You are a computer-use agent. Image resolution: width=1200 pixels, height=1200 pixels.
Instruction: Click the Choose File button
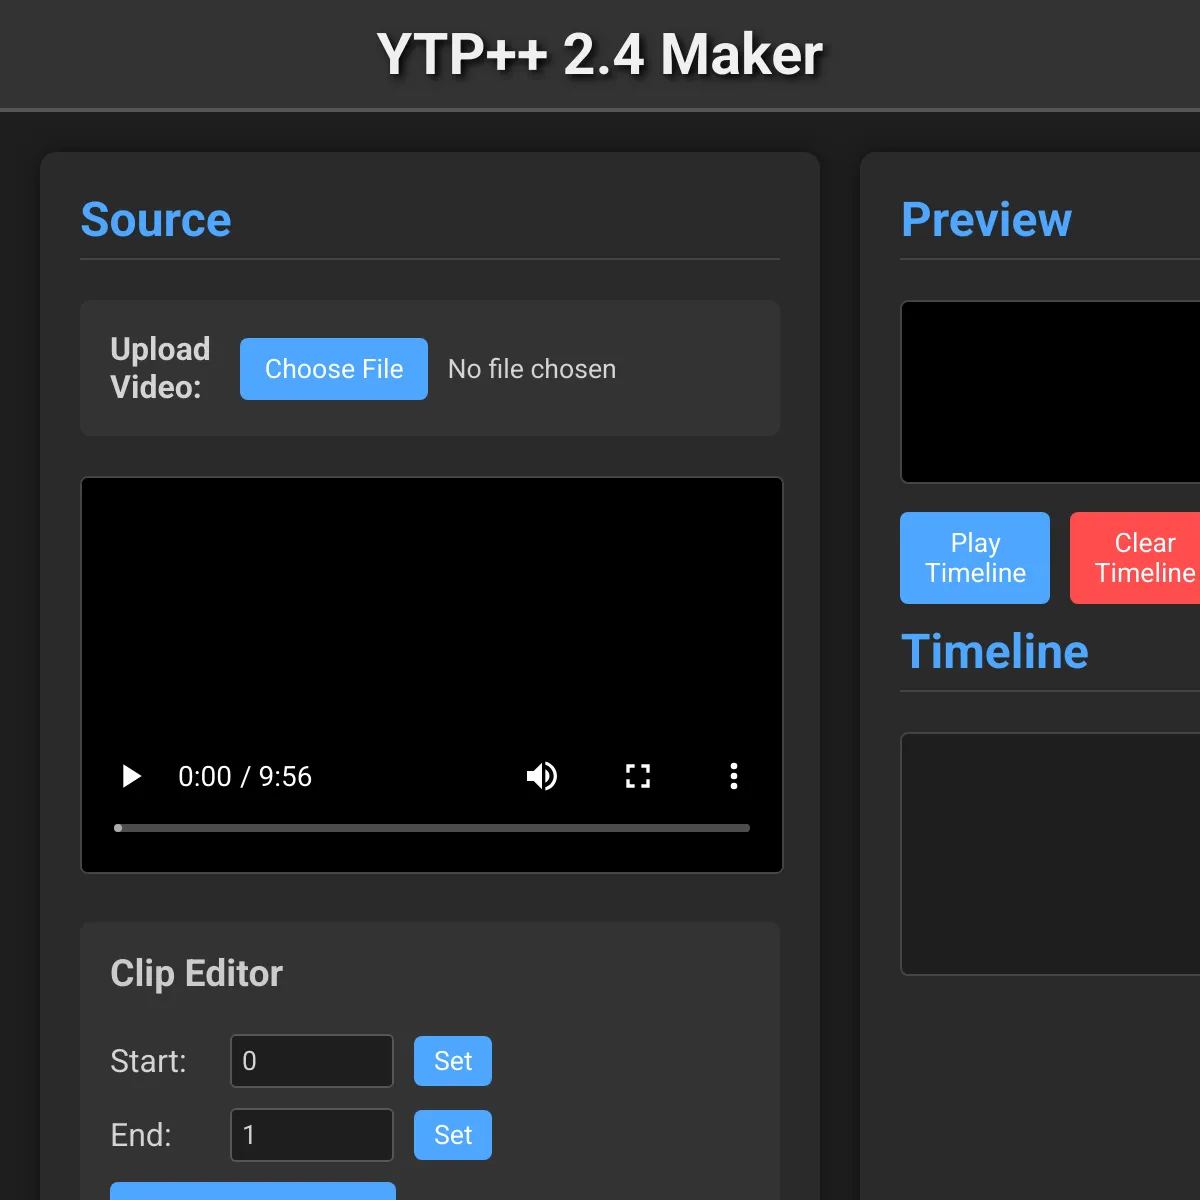[334, 369]
